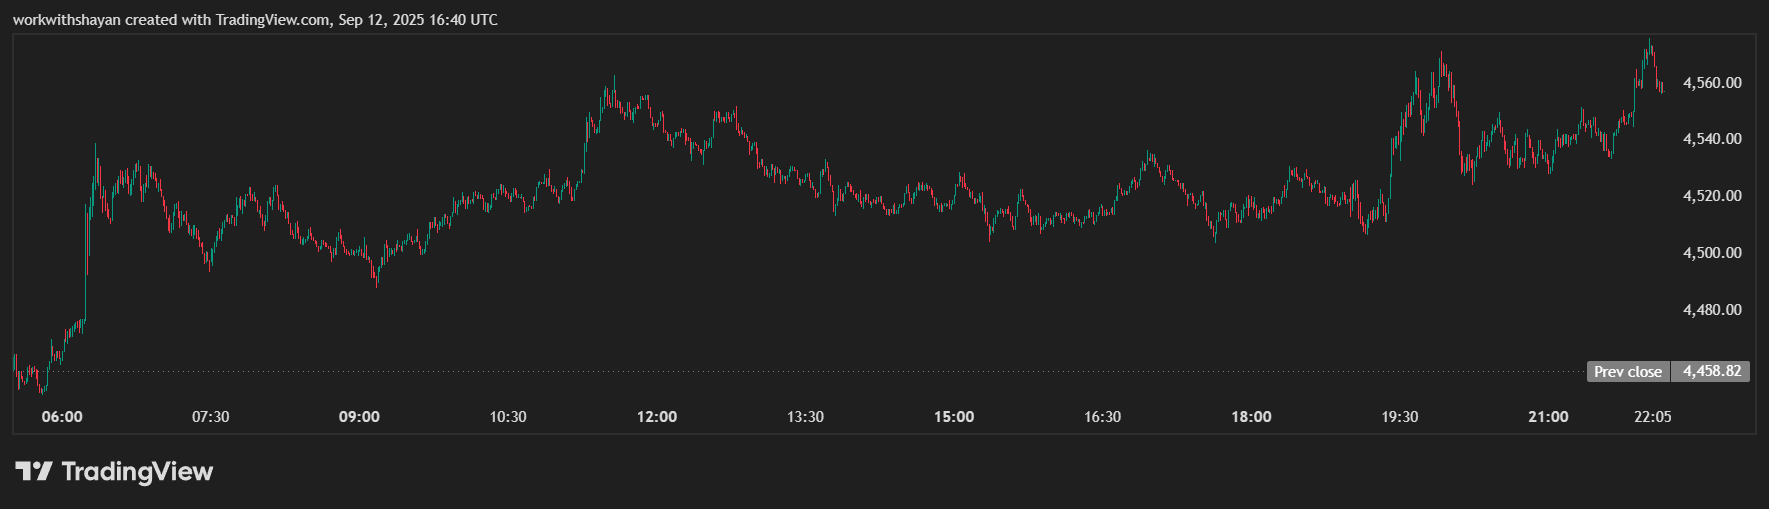Select the 12:00 time axis label
The height and width of the screenshot is (509, 1769).
tap(657, 416)
